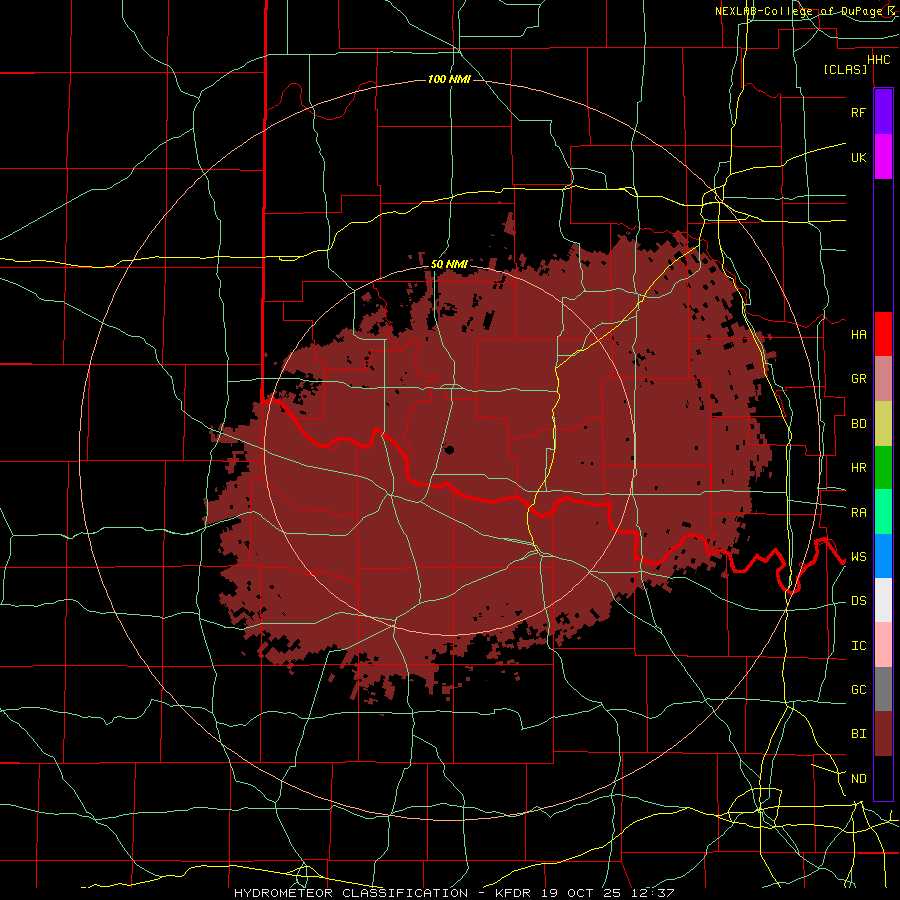900x900 pixels.
Task: Click the DS legend label
Action: pyautogui.click(x=858, y=601)
